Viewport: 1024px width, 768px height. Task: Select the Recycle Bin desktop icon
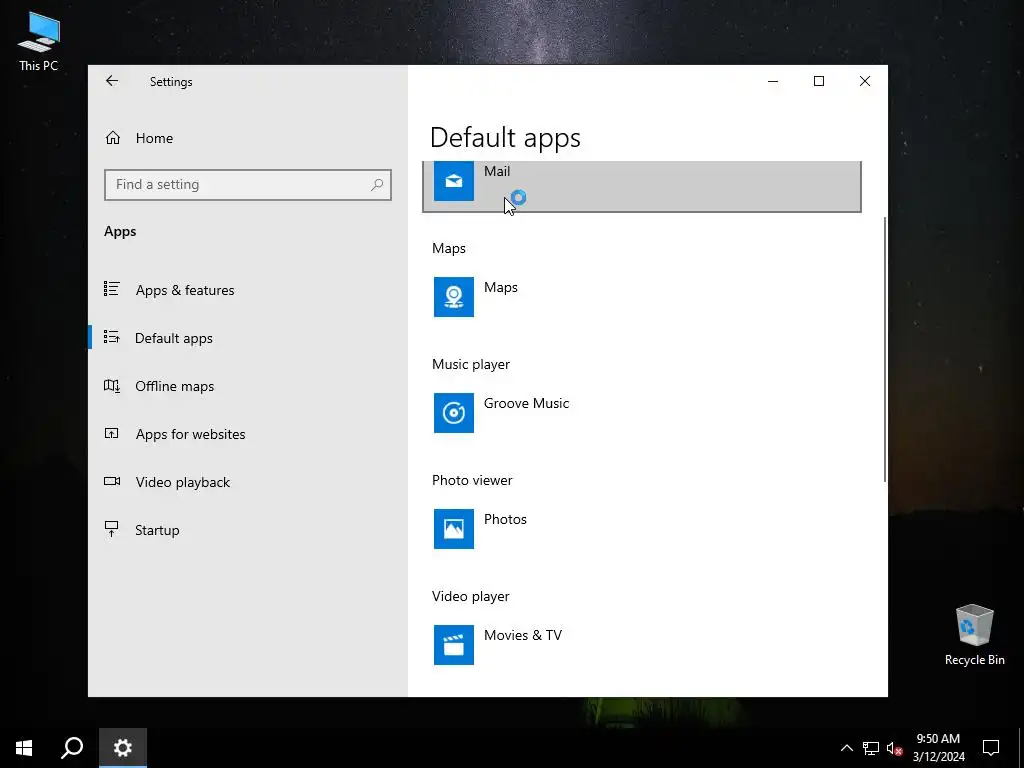(x=974, y=634)
